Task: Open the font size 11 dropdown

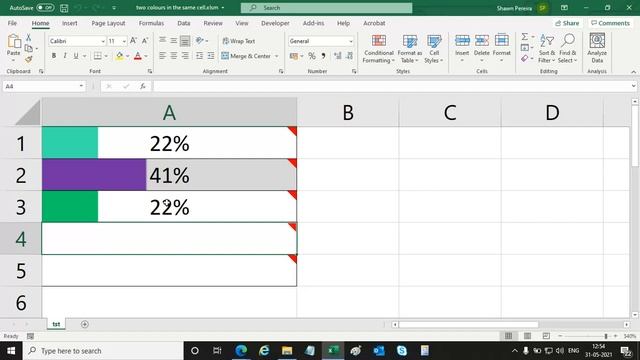Action: click(124, 41)
